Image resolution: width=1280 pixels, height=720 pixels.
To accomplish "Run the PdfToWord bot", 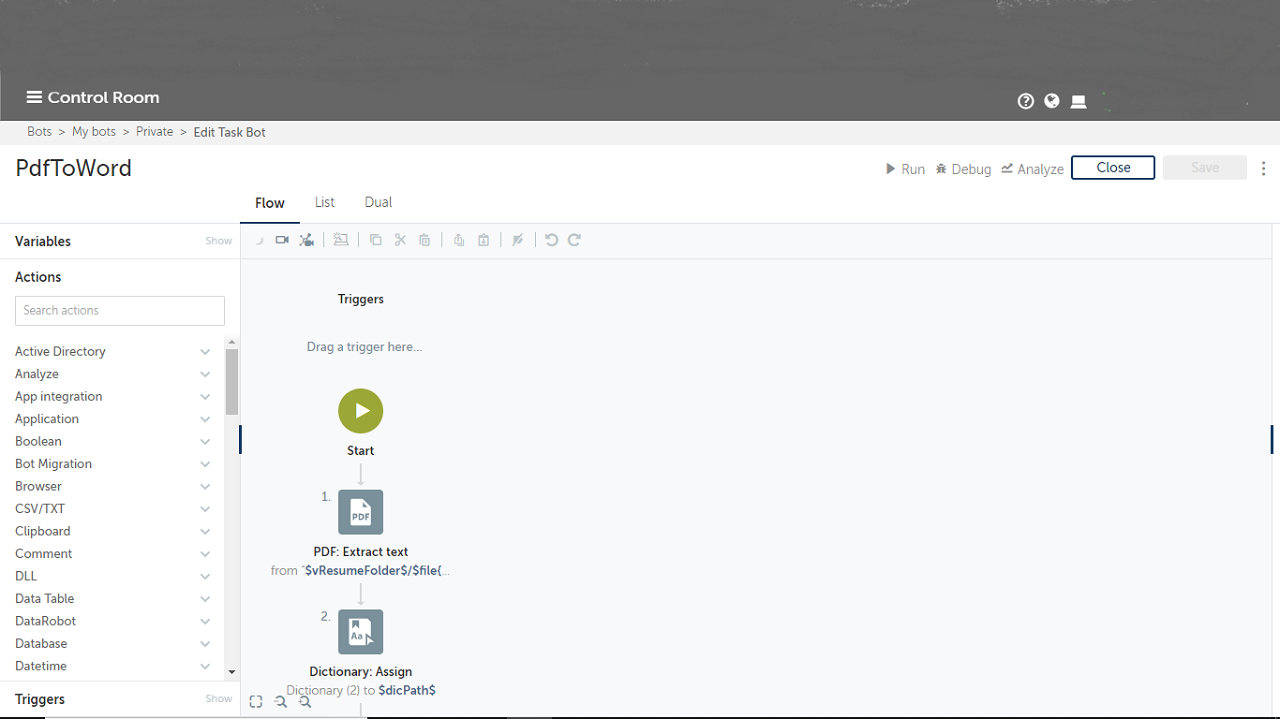I will click(905, 169).
